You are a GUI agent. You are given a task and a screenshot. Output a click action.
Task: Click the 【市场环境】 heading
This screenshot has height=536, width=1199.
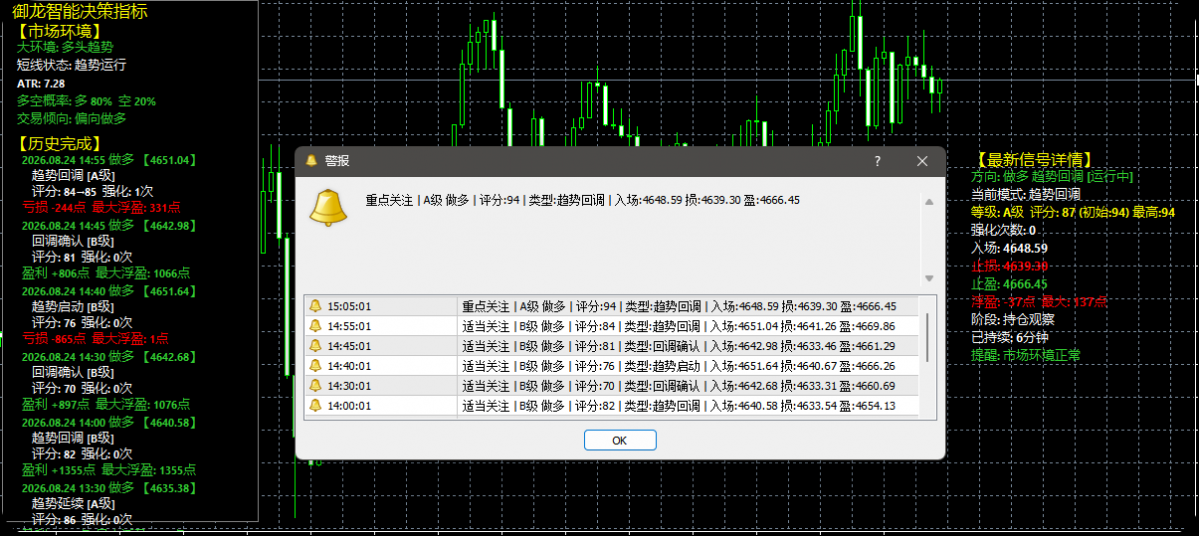point(59,31)
